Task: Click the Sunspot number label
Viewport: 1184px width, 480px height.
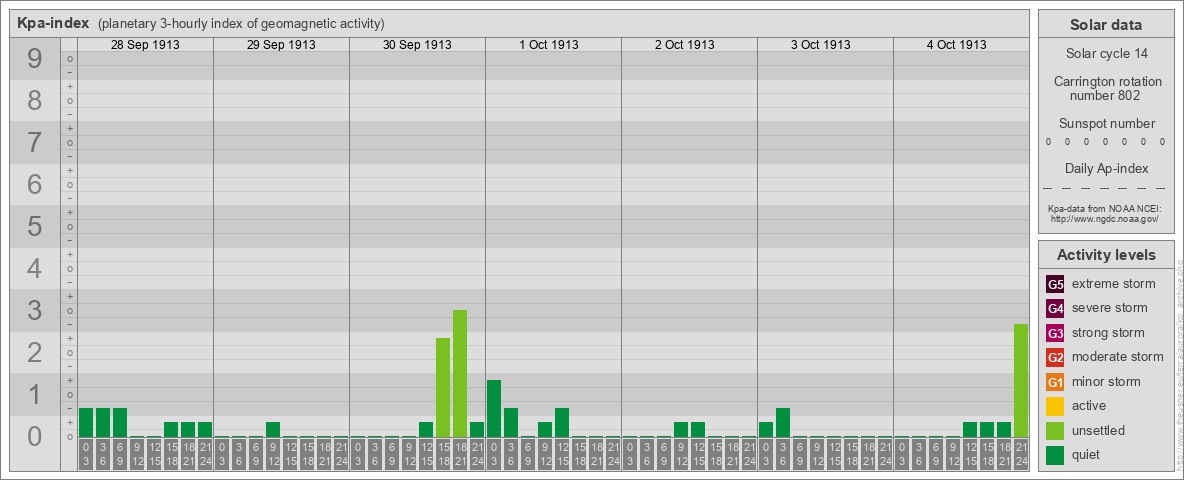Action: pos(1106,124)
